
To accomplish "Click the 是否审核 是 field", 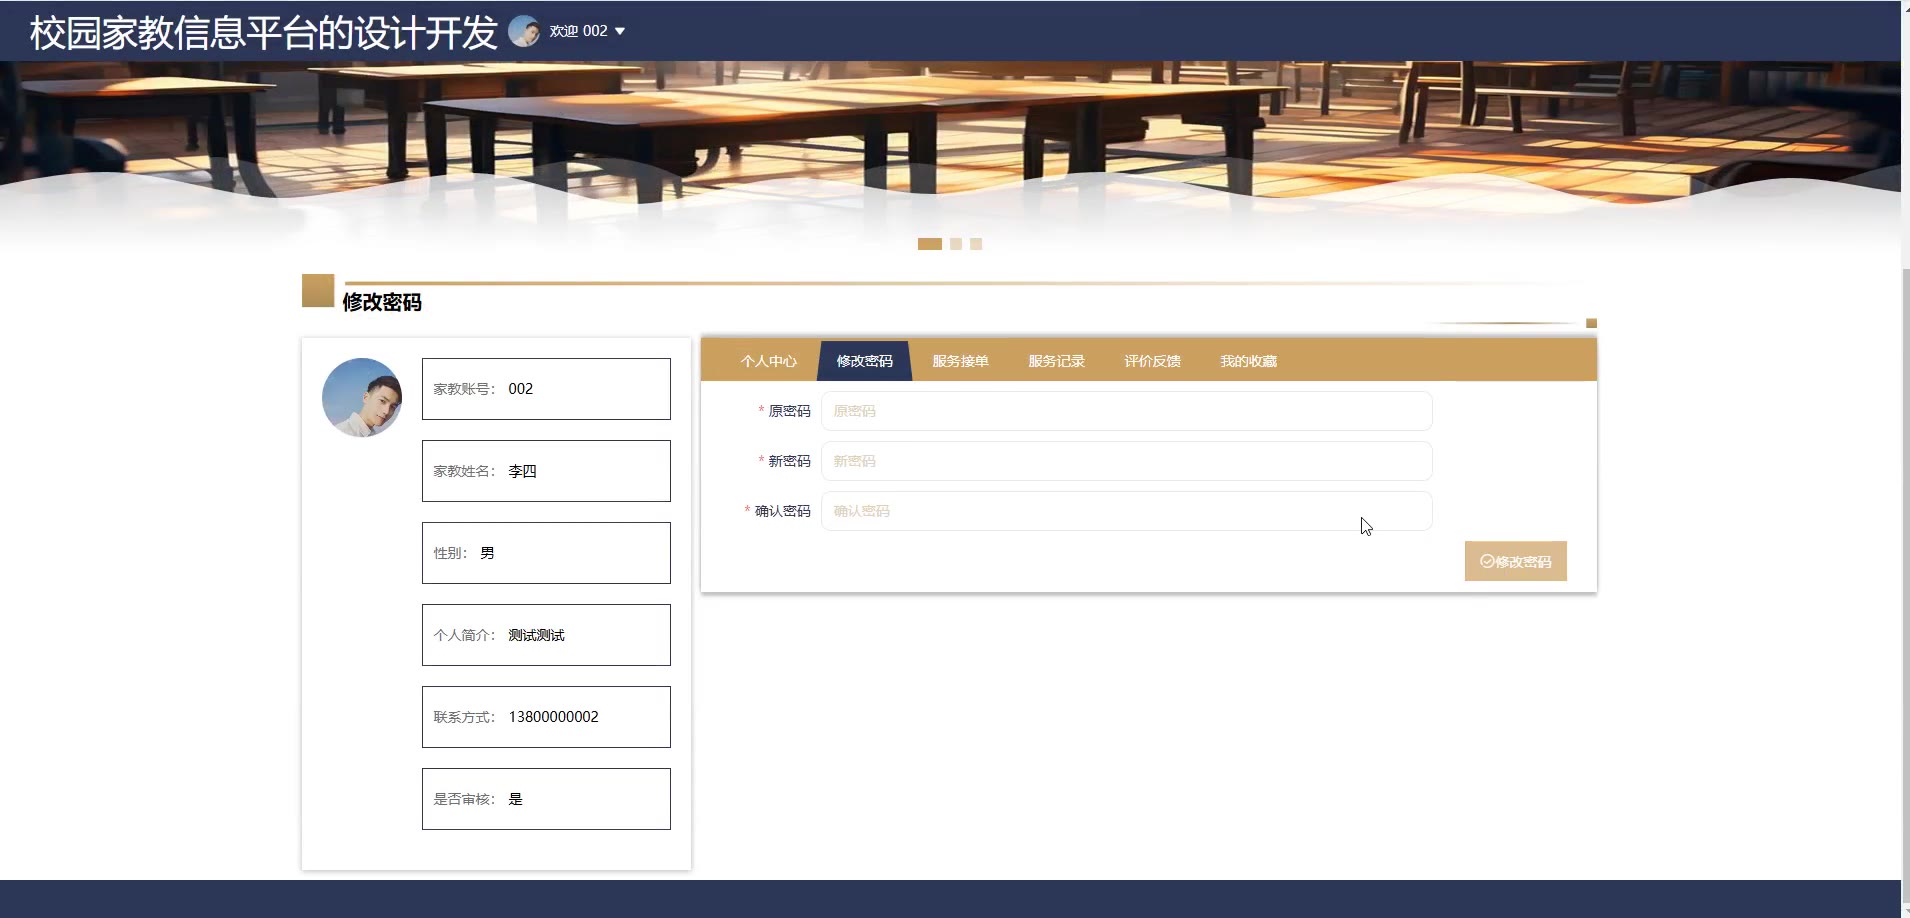I will coord(546,799).
